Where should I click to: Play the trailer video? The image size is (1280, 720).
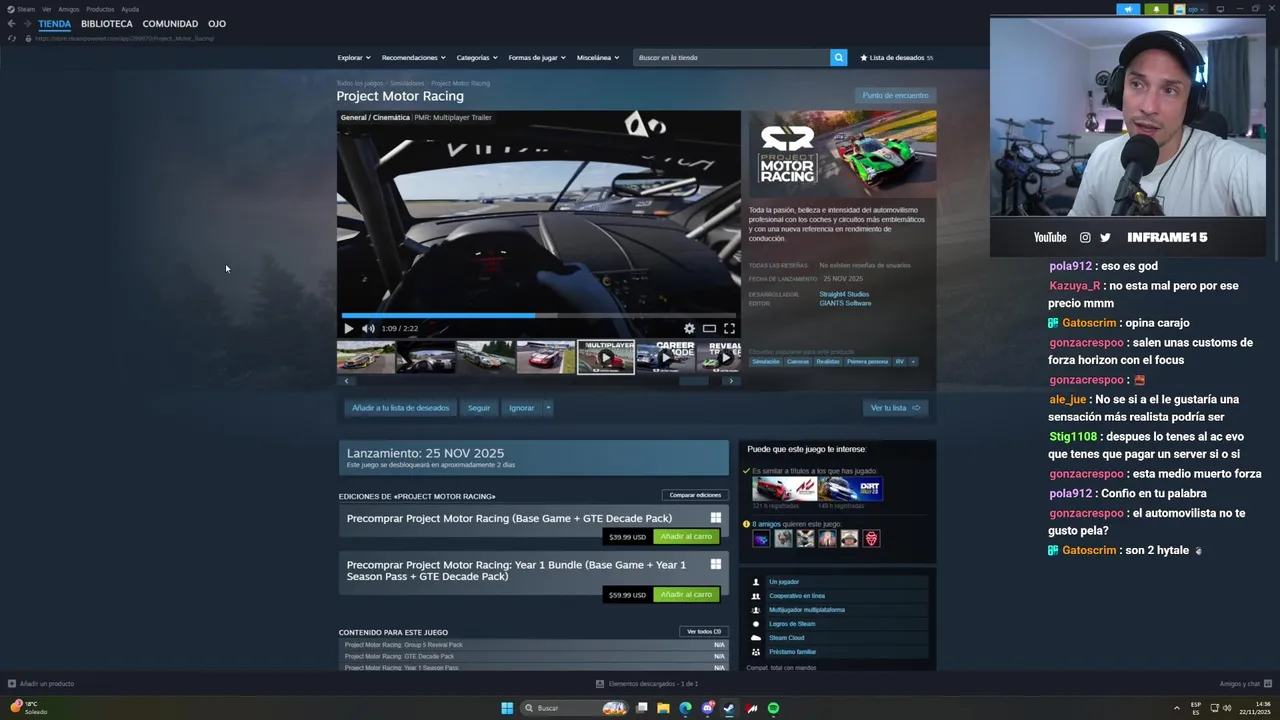348,328
